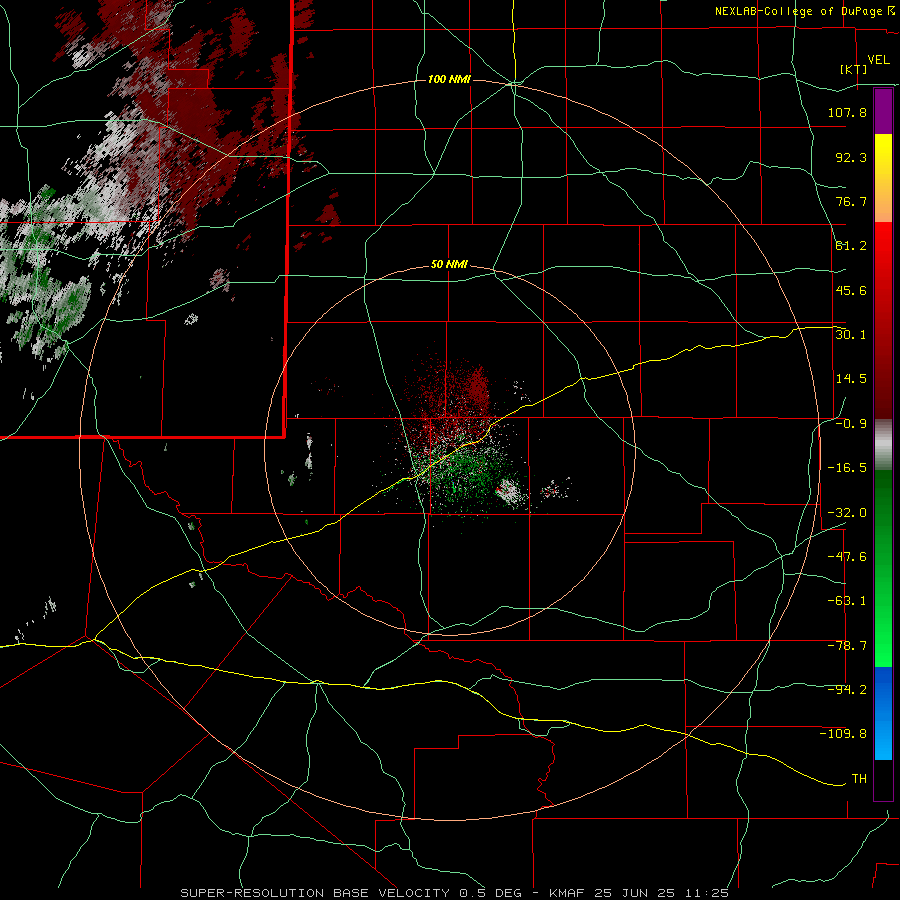Viewport: 900px width, 900px height.
Task: Click the 76.7 legend value
Action: point(851,201)
